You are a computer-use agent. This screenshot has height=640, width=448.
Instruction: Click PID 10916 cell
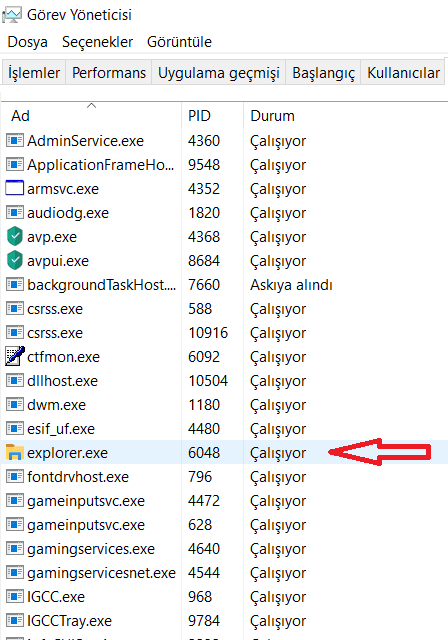(x=208, y=333)
